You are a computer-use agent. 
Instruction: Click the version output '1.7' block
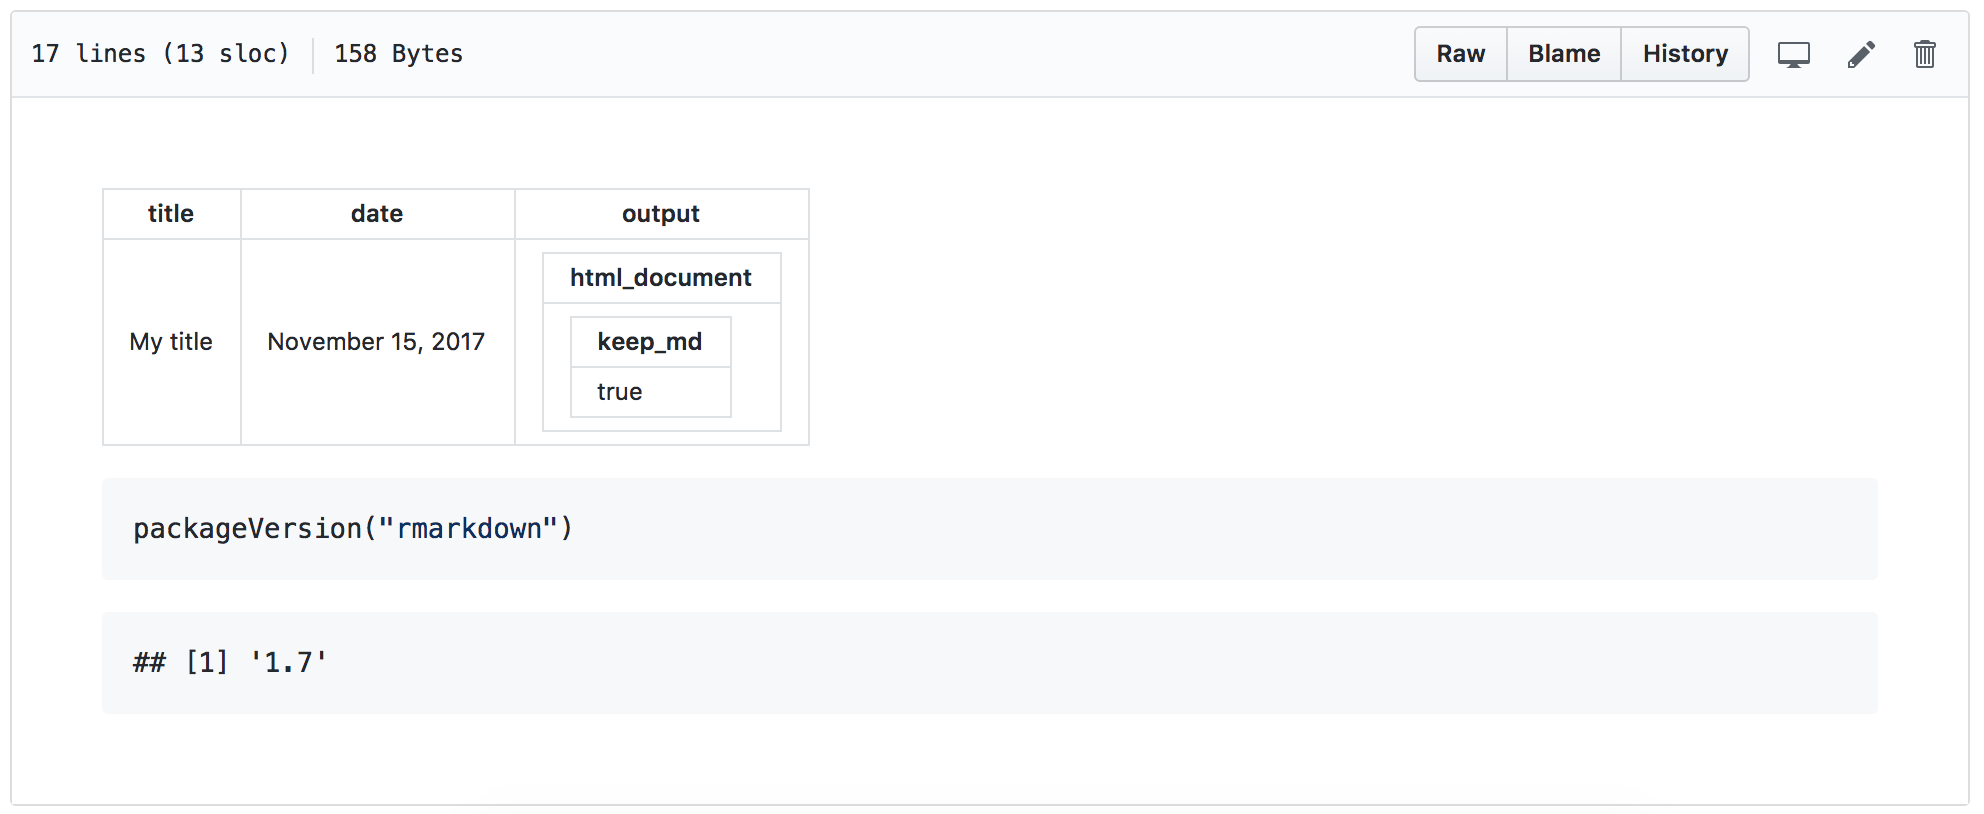[229, 661]
